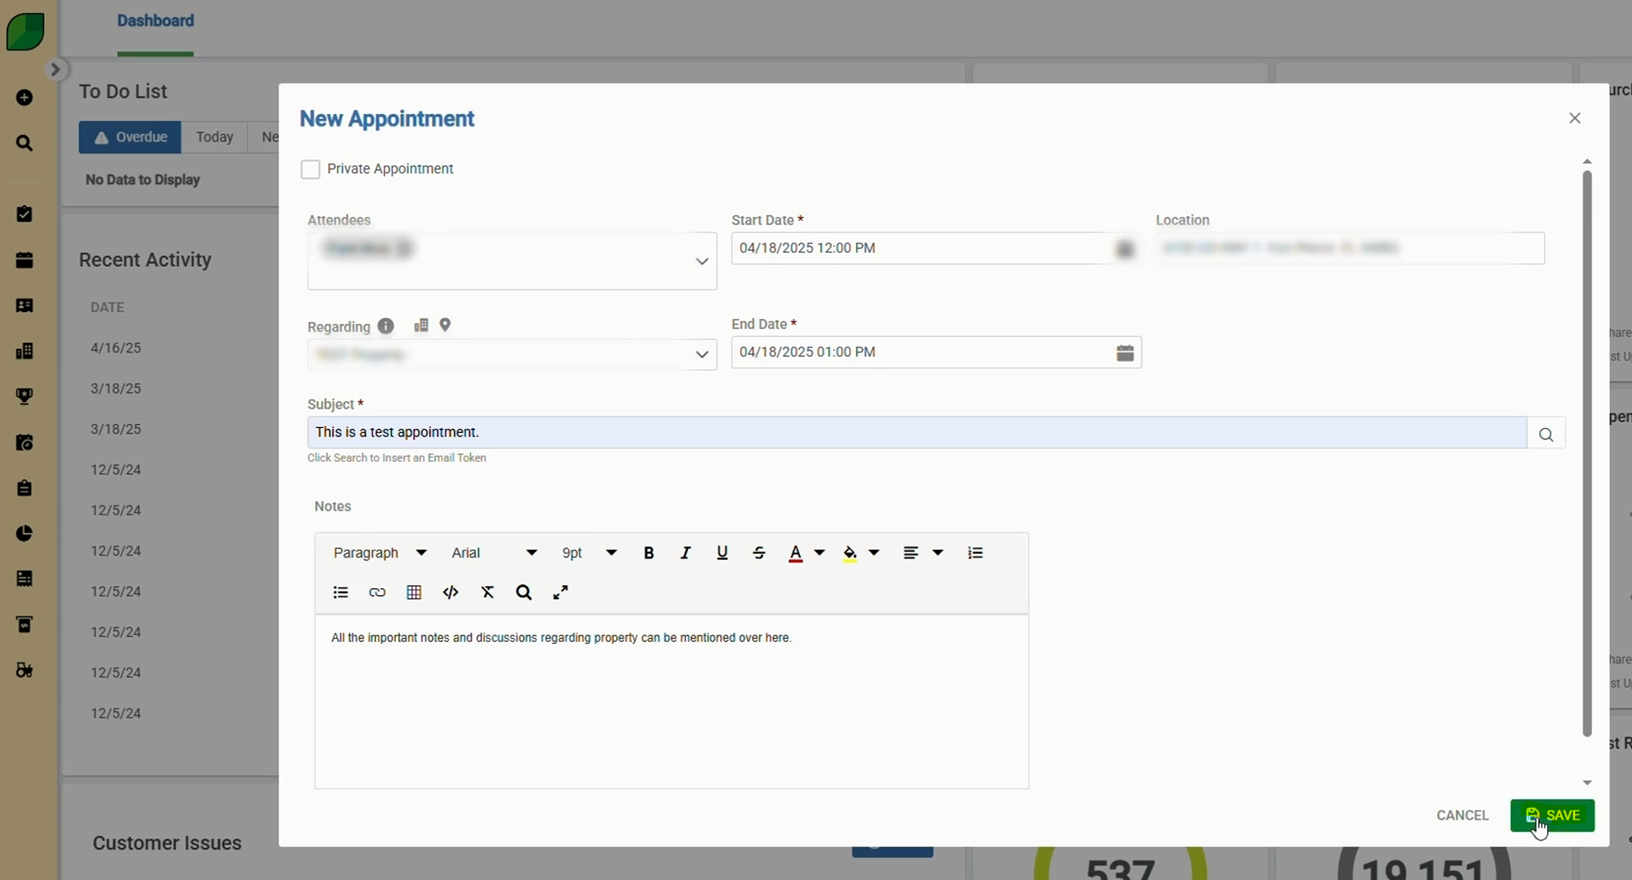Expand the Attendees dropdown

tap(702, 261)
